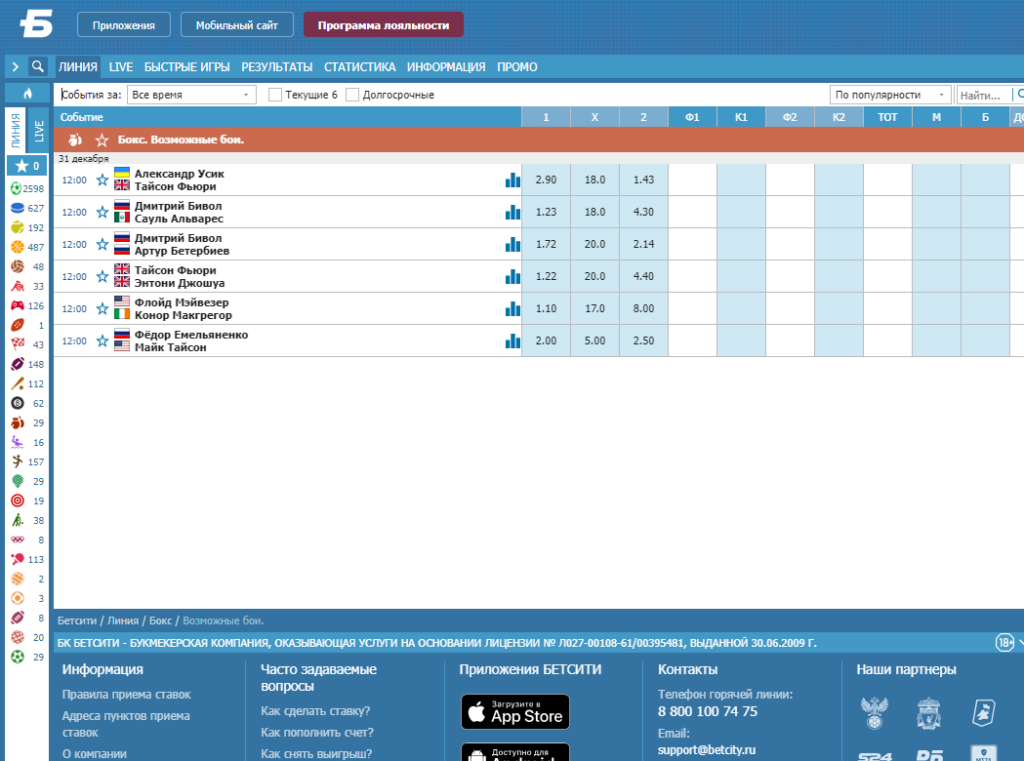Select odds 8.00 for Конор Макгрегор
The height and width of the screenshot is (761, 1024).
point(643,308)
